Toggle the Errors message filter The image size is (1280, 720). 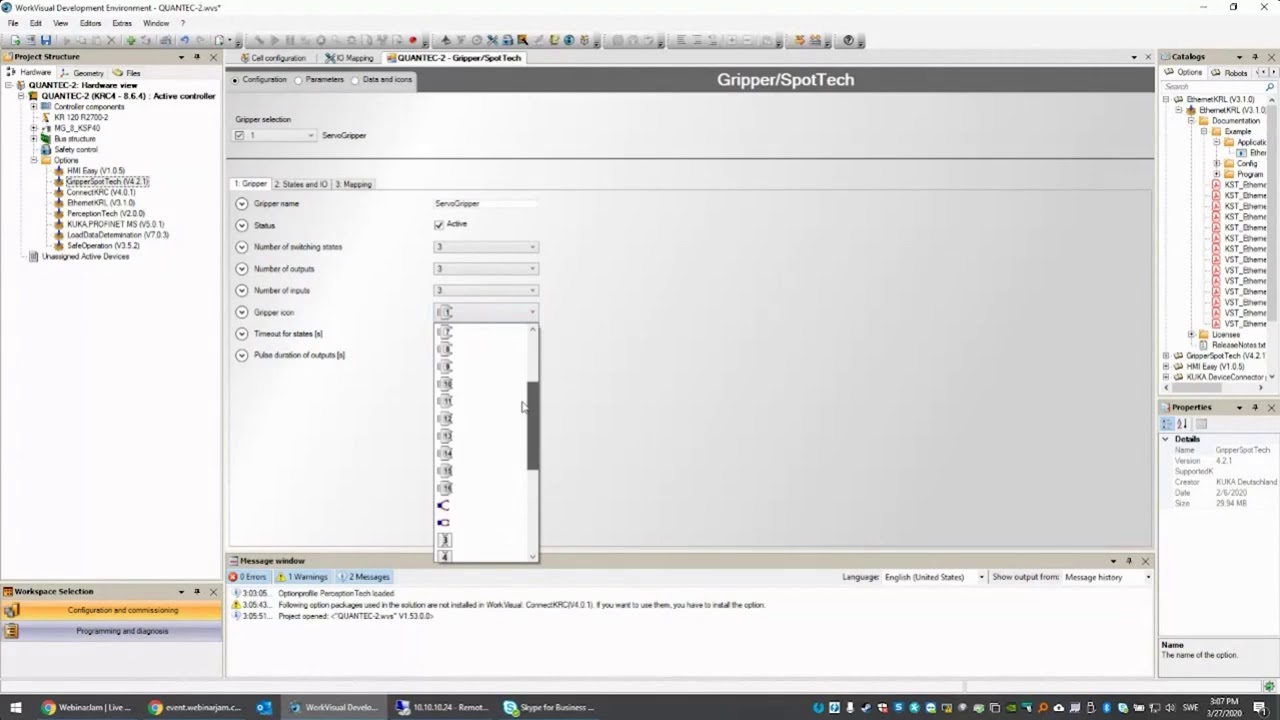[x=248, y=577]
